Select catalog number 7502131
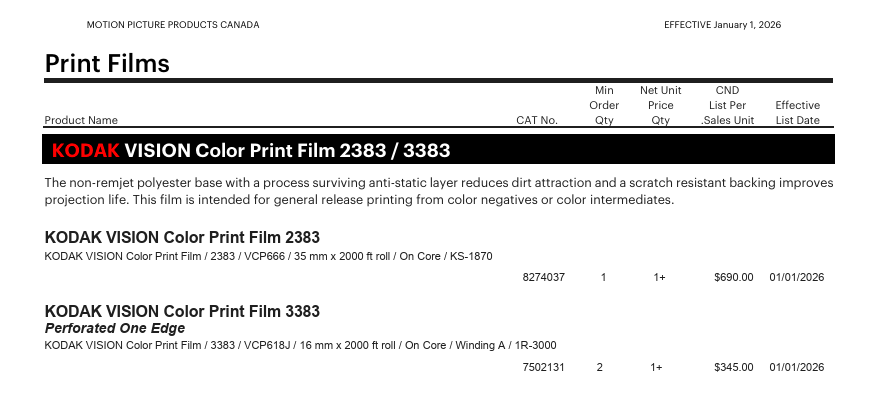The width and height of the screenshot is (890, 408). click(x=544, y=367)
